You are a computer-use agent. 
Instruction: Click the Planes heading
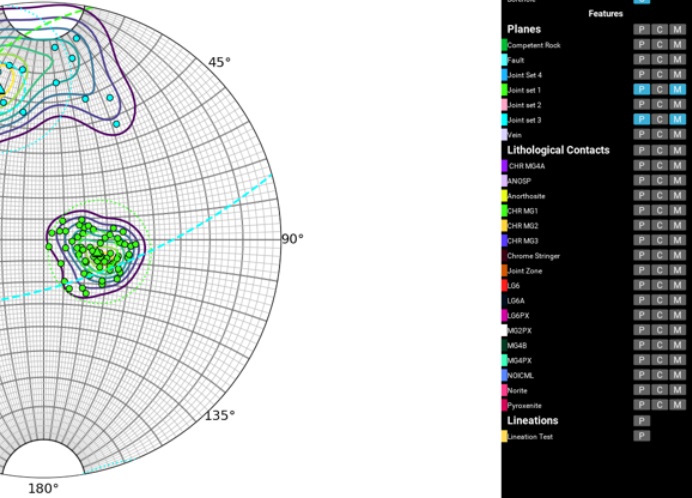[x=524, y=29]
